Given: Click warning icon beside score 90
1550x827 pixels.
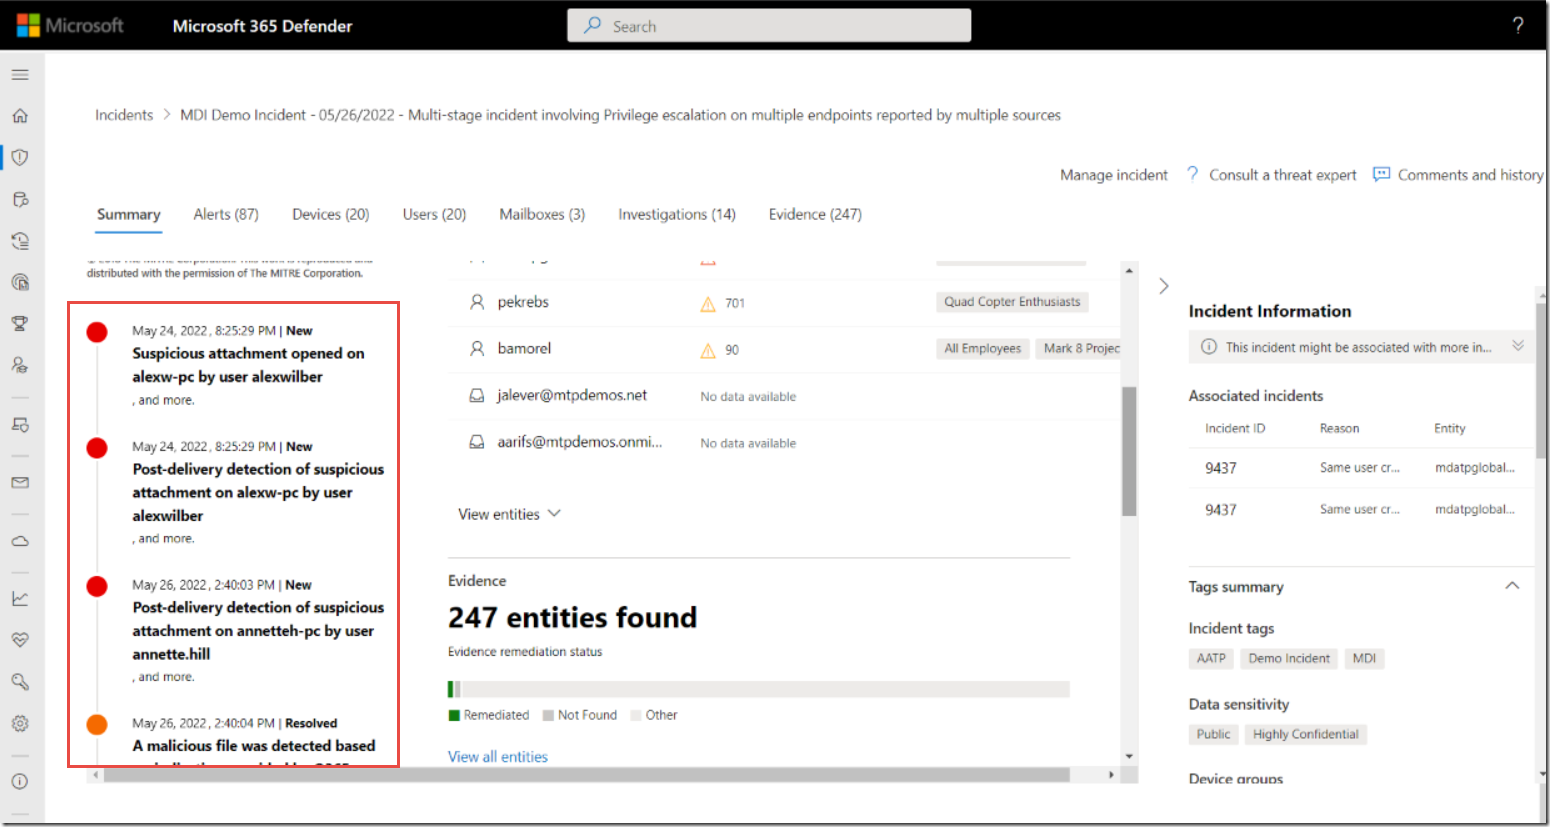Looking at the screenshot, I should tap(708, 350).
